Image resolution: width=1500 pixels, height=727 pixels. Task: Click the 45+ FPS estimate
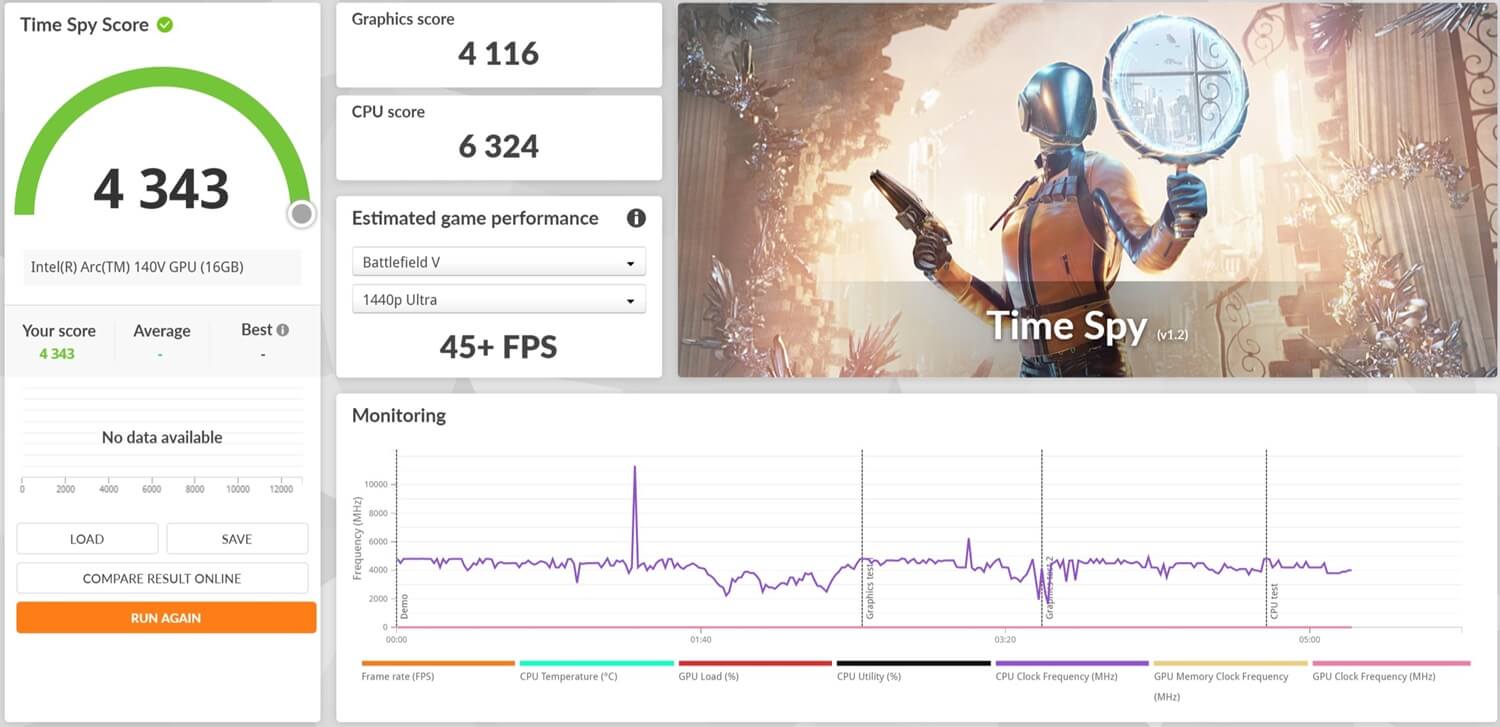point(498,347)
